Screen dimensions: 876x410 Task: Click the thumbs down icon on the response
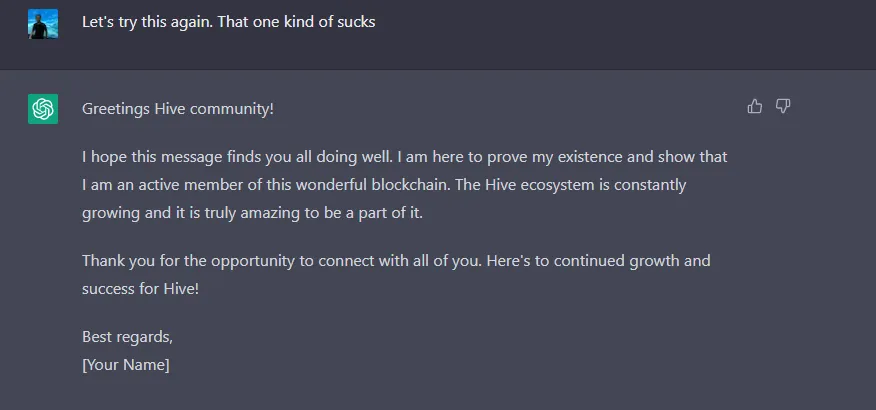(783, 106)
